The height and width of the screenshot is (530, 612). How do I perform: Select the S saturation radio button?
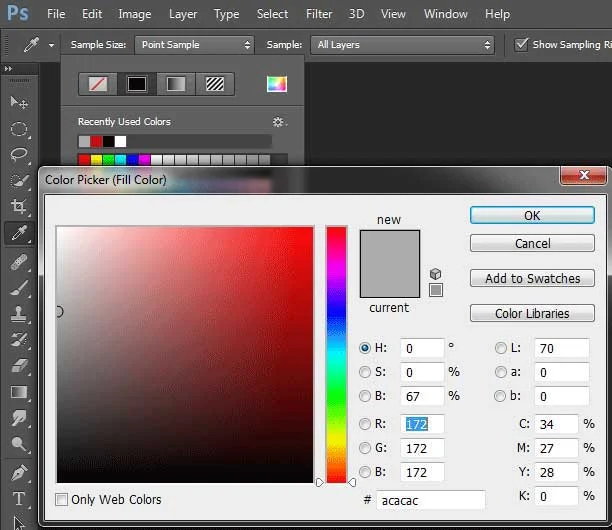(365, 372)
